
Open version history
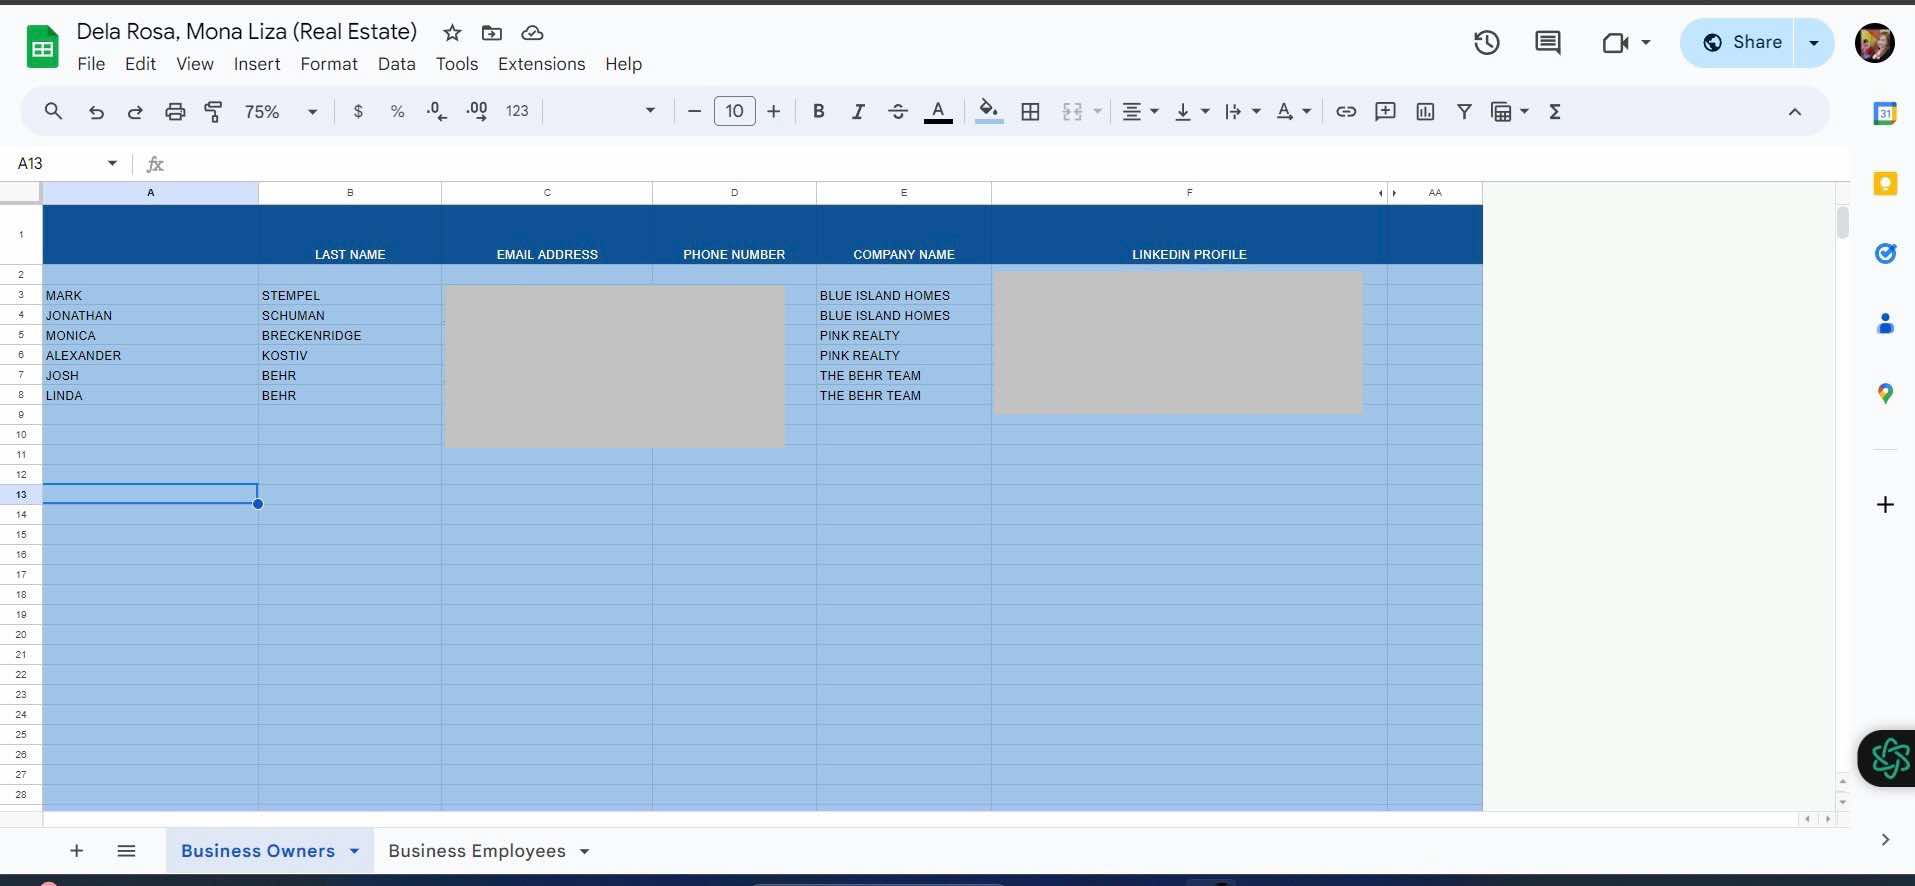point(1487,43)
